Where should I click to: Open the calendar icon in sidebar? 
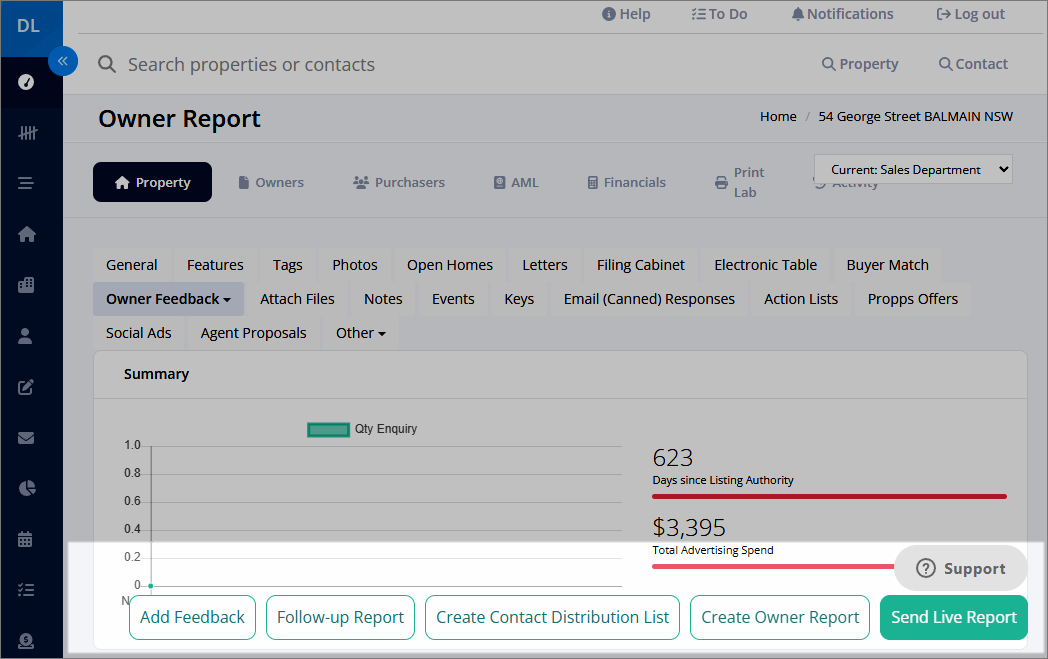click(x=26, y=538)
